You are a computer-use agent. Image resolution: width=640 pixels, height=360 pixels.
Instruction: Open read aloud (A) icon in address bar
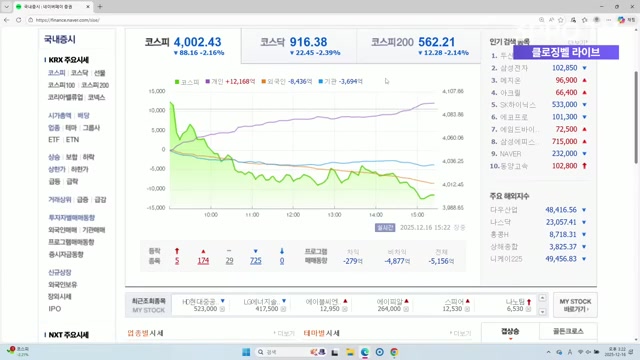coord(551,20)
